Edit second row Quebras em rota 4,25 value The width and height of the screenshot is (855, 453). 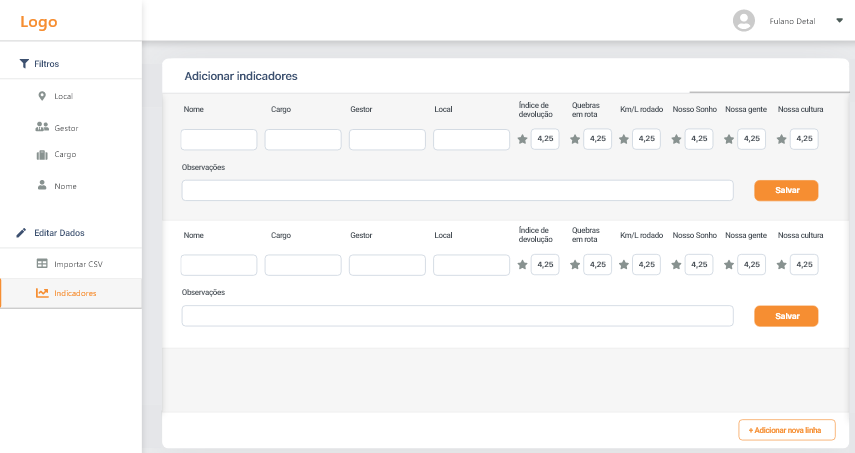click(x=598, y=264)
